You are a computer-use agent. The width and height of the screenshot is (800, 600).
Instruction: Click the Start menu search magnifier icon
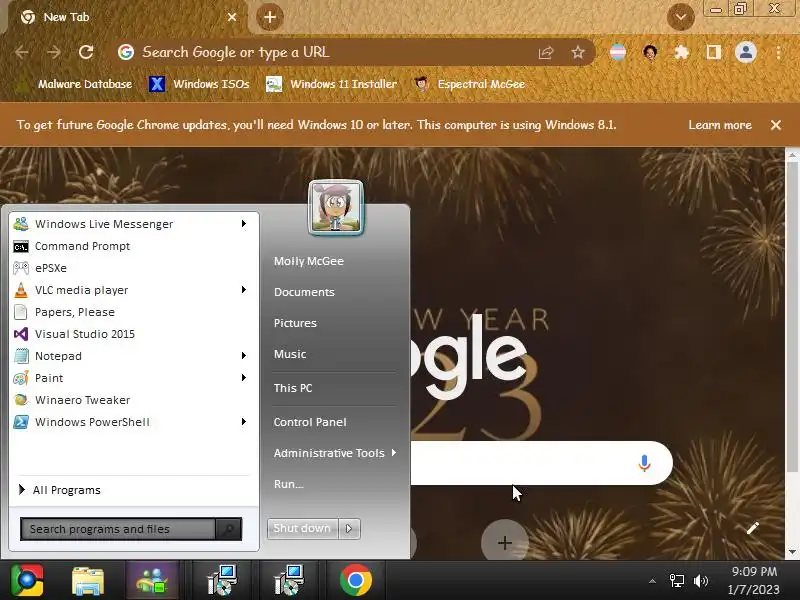[x=229, y=529]
